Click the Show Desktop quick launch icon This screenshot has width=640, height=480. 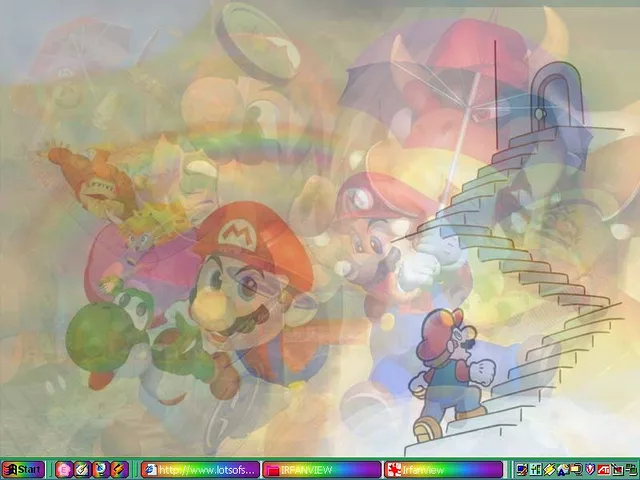[82, 469]
